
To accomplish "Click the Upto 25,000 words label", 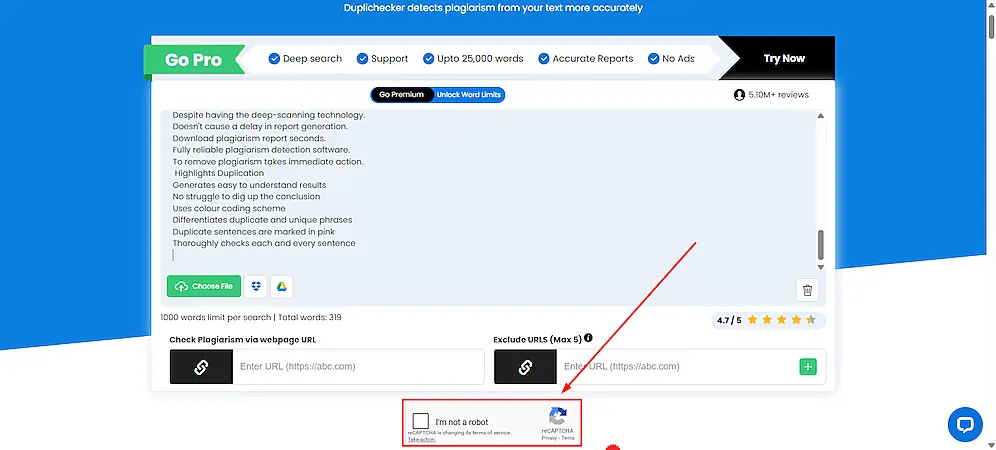I will pos(480,58).
